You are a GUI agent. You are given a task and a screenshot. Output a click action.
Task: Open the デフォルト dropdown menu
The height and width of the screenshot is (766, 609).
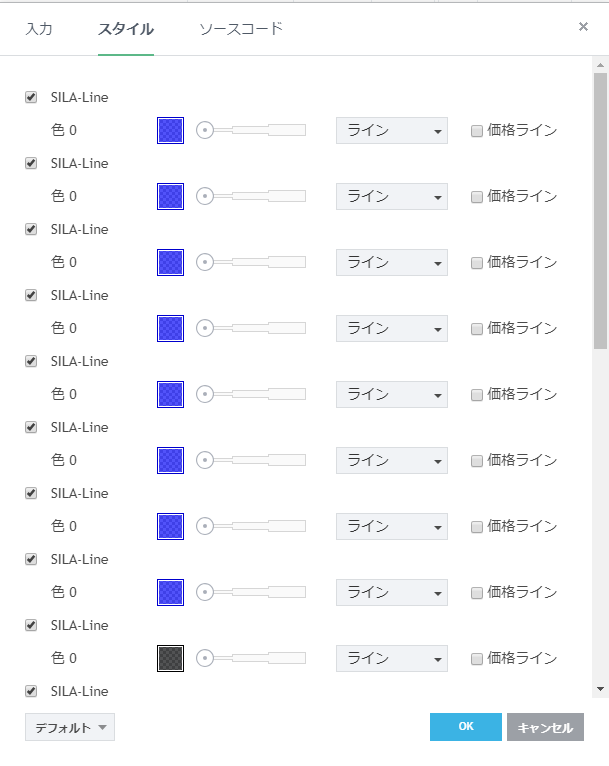pos(70,728)
